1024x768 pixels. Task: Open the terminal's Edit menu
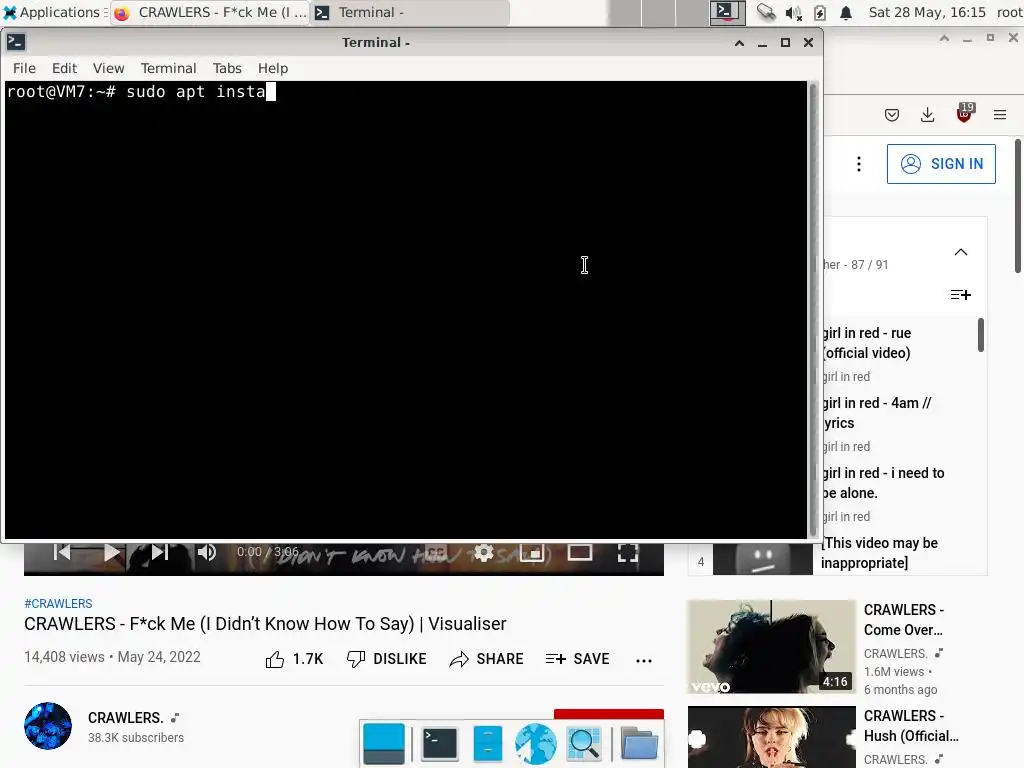[65, 68]
